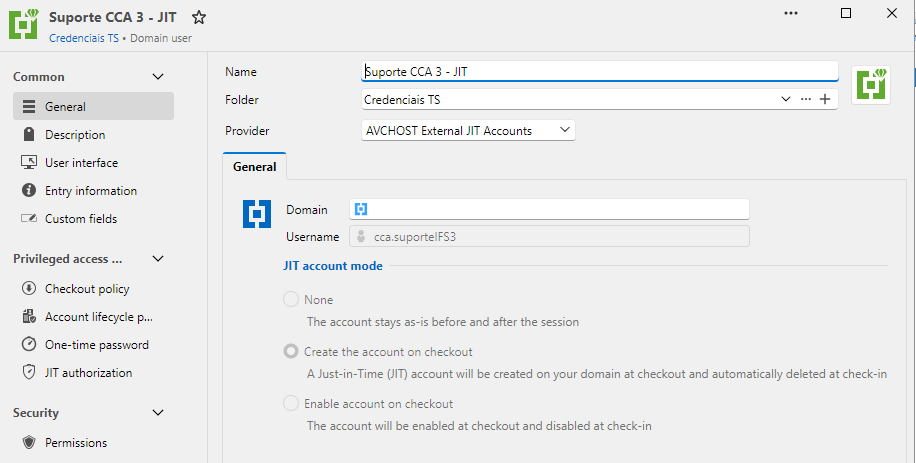
Task: Open the One-time password section
Action: point(93,344)
